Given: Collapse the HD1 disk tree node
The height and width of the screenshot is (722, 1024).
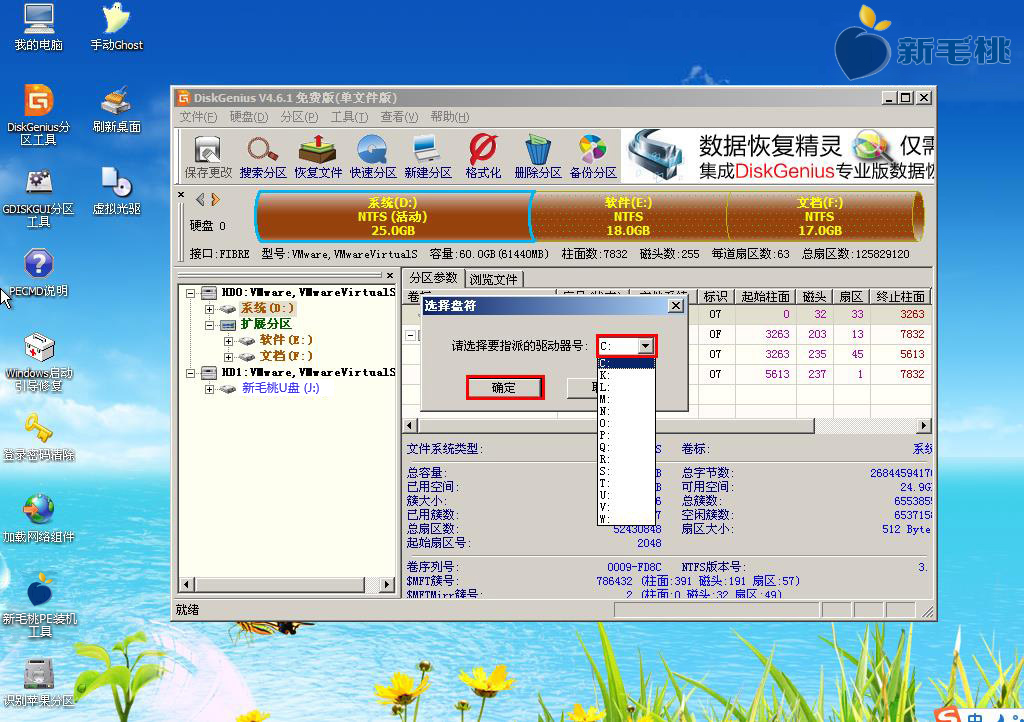Looking at the screenshot, I should pyautogui.click(x=191, y=373).
